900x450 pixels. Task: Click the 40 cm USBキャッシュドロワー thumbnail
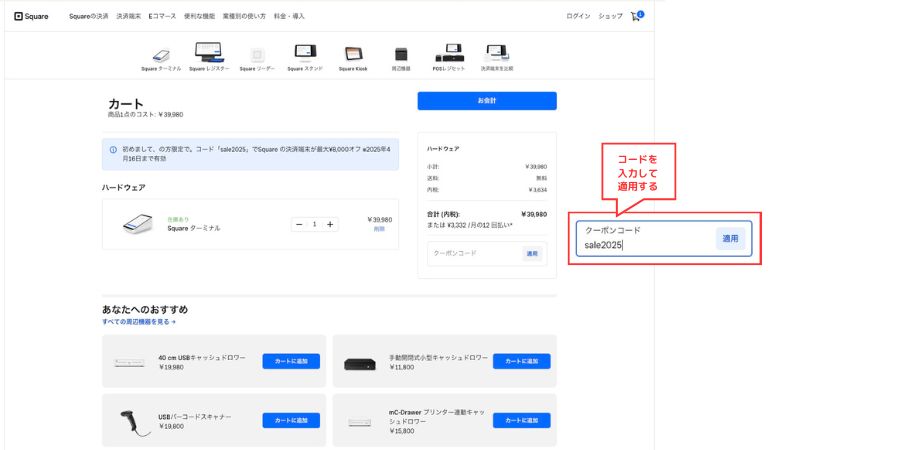pyautogui.click(x=130, y=362)
